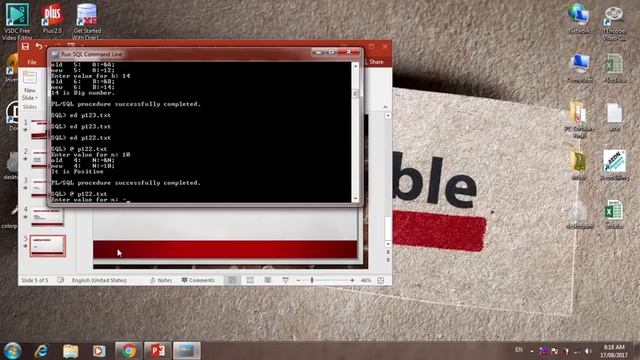640x360 pixels.
Task: Switch to Normal view
Action: tap(232, 280)
